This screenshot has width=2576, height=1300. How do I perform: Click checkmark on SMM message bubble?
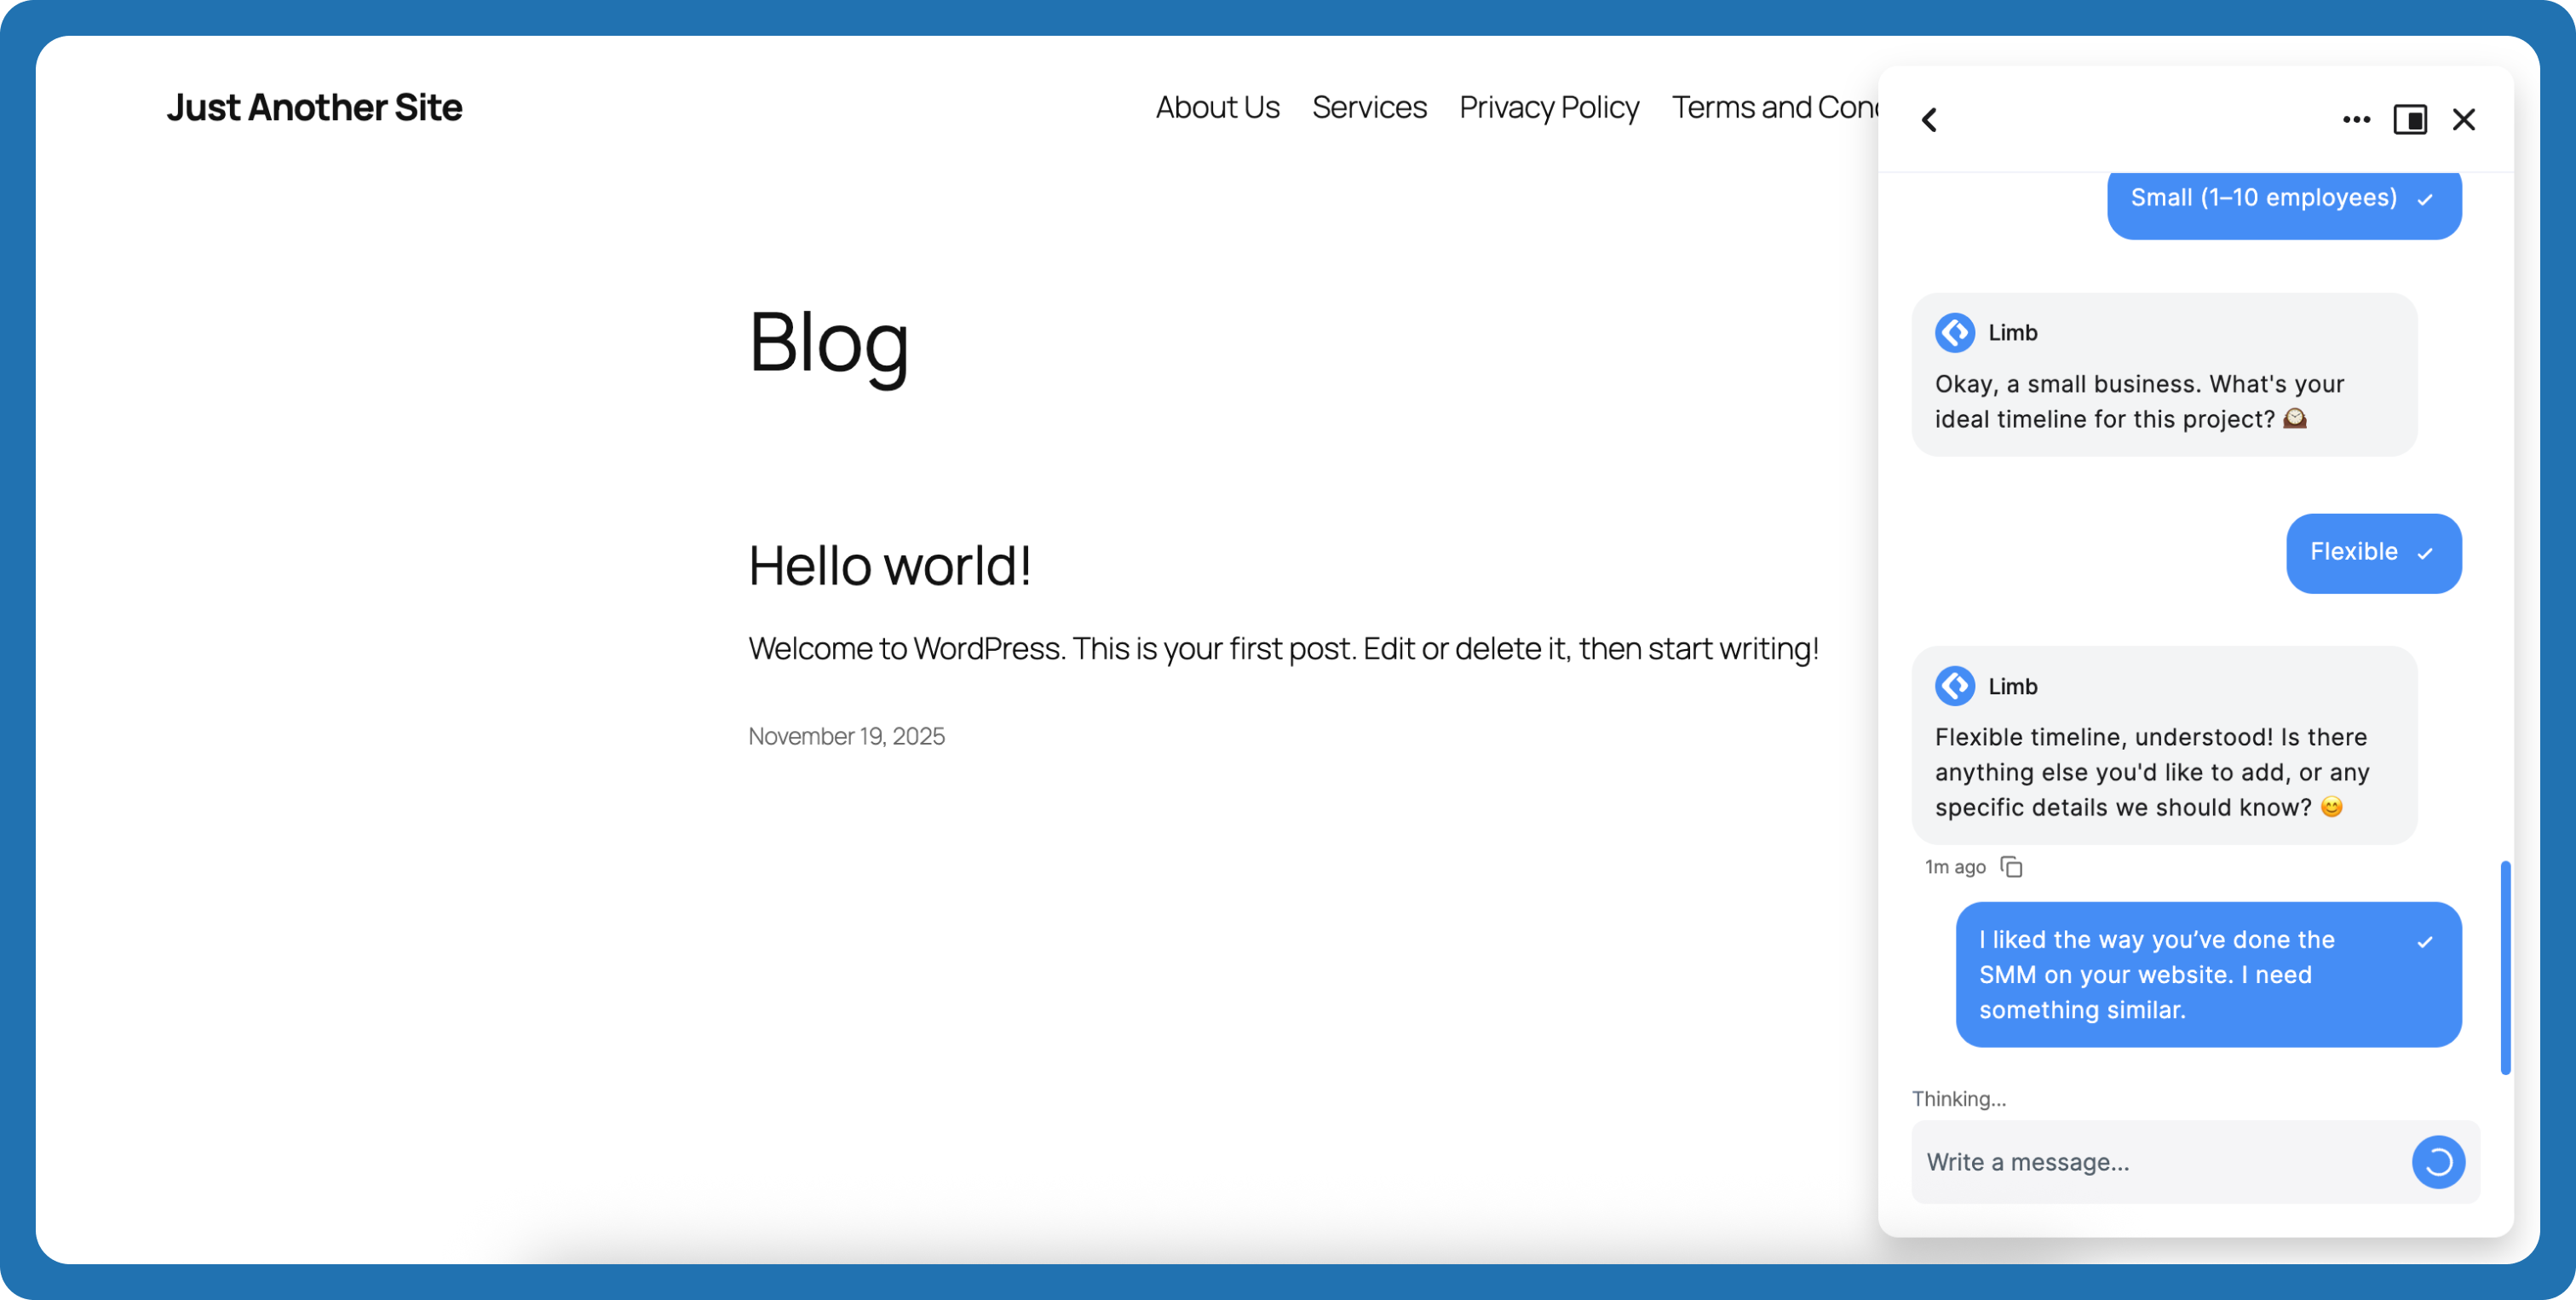[2425, 942]
